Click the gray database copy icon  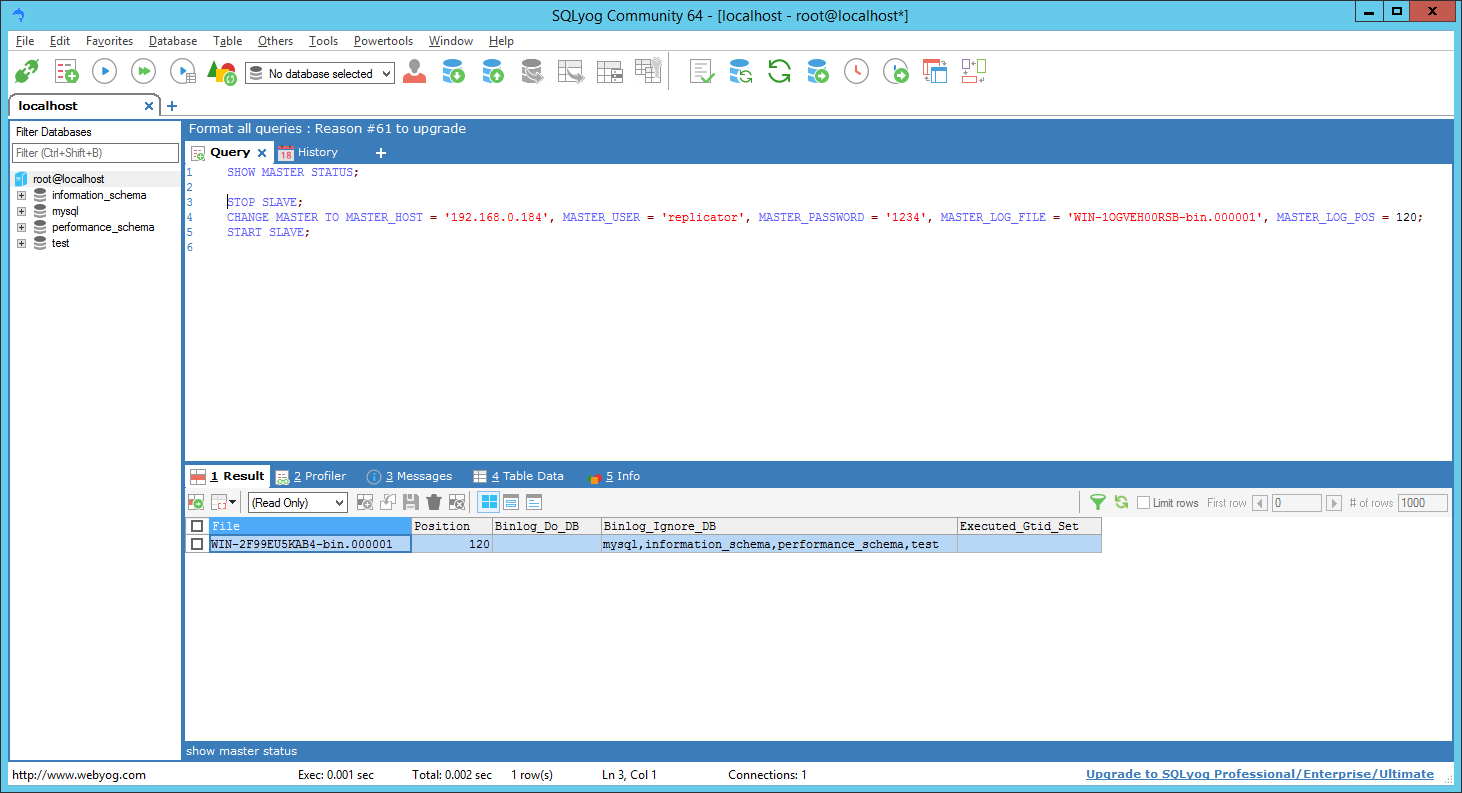[532, 72]
